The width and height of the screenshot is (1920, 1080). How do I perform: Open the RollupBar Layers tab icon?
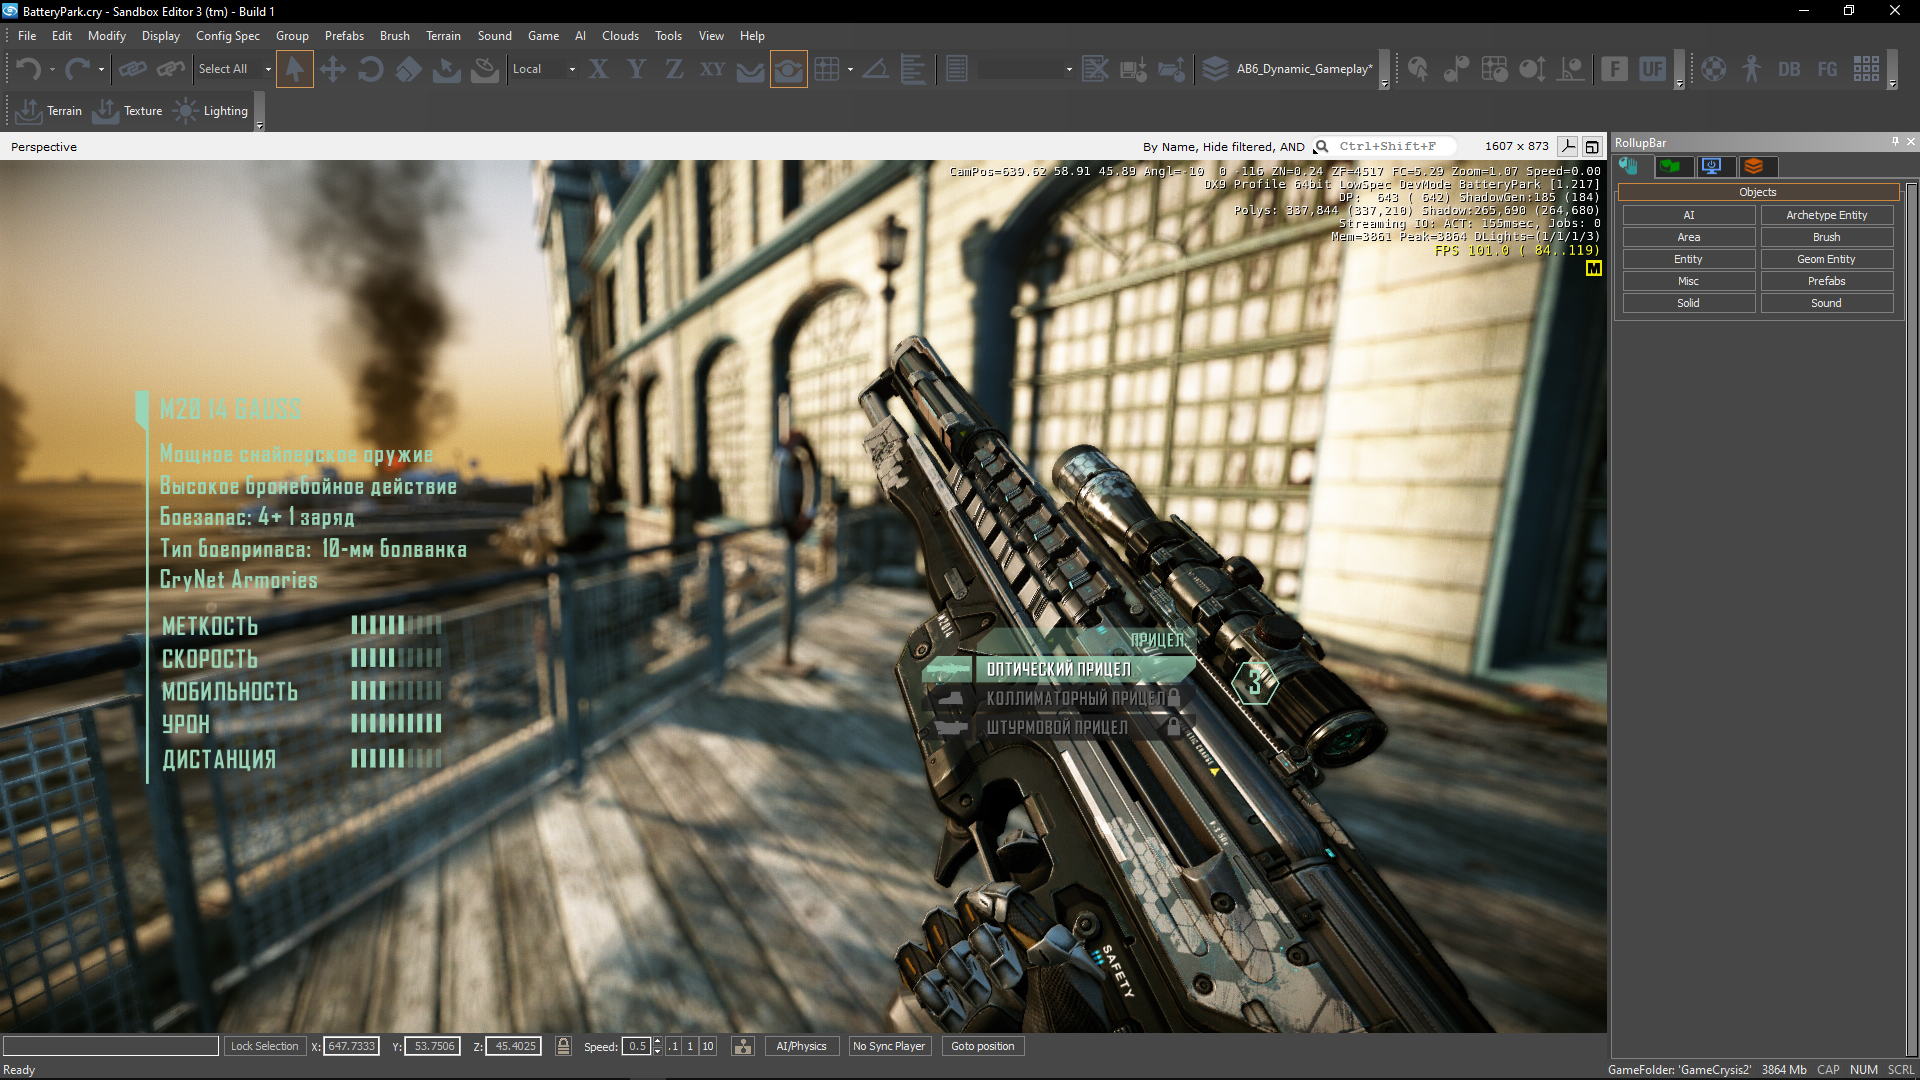(x=1753, y=166)
